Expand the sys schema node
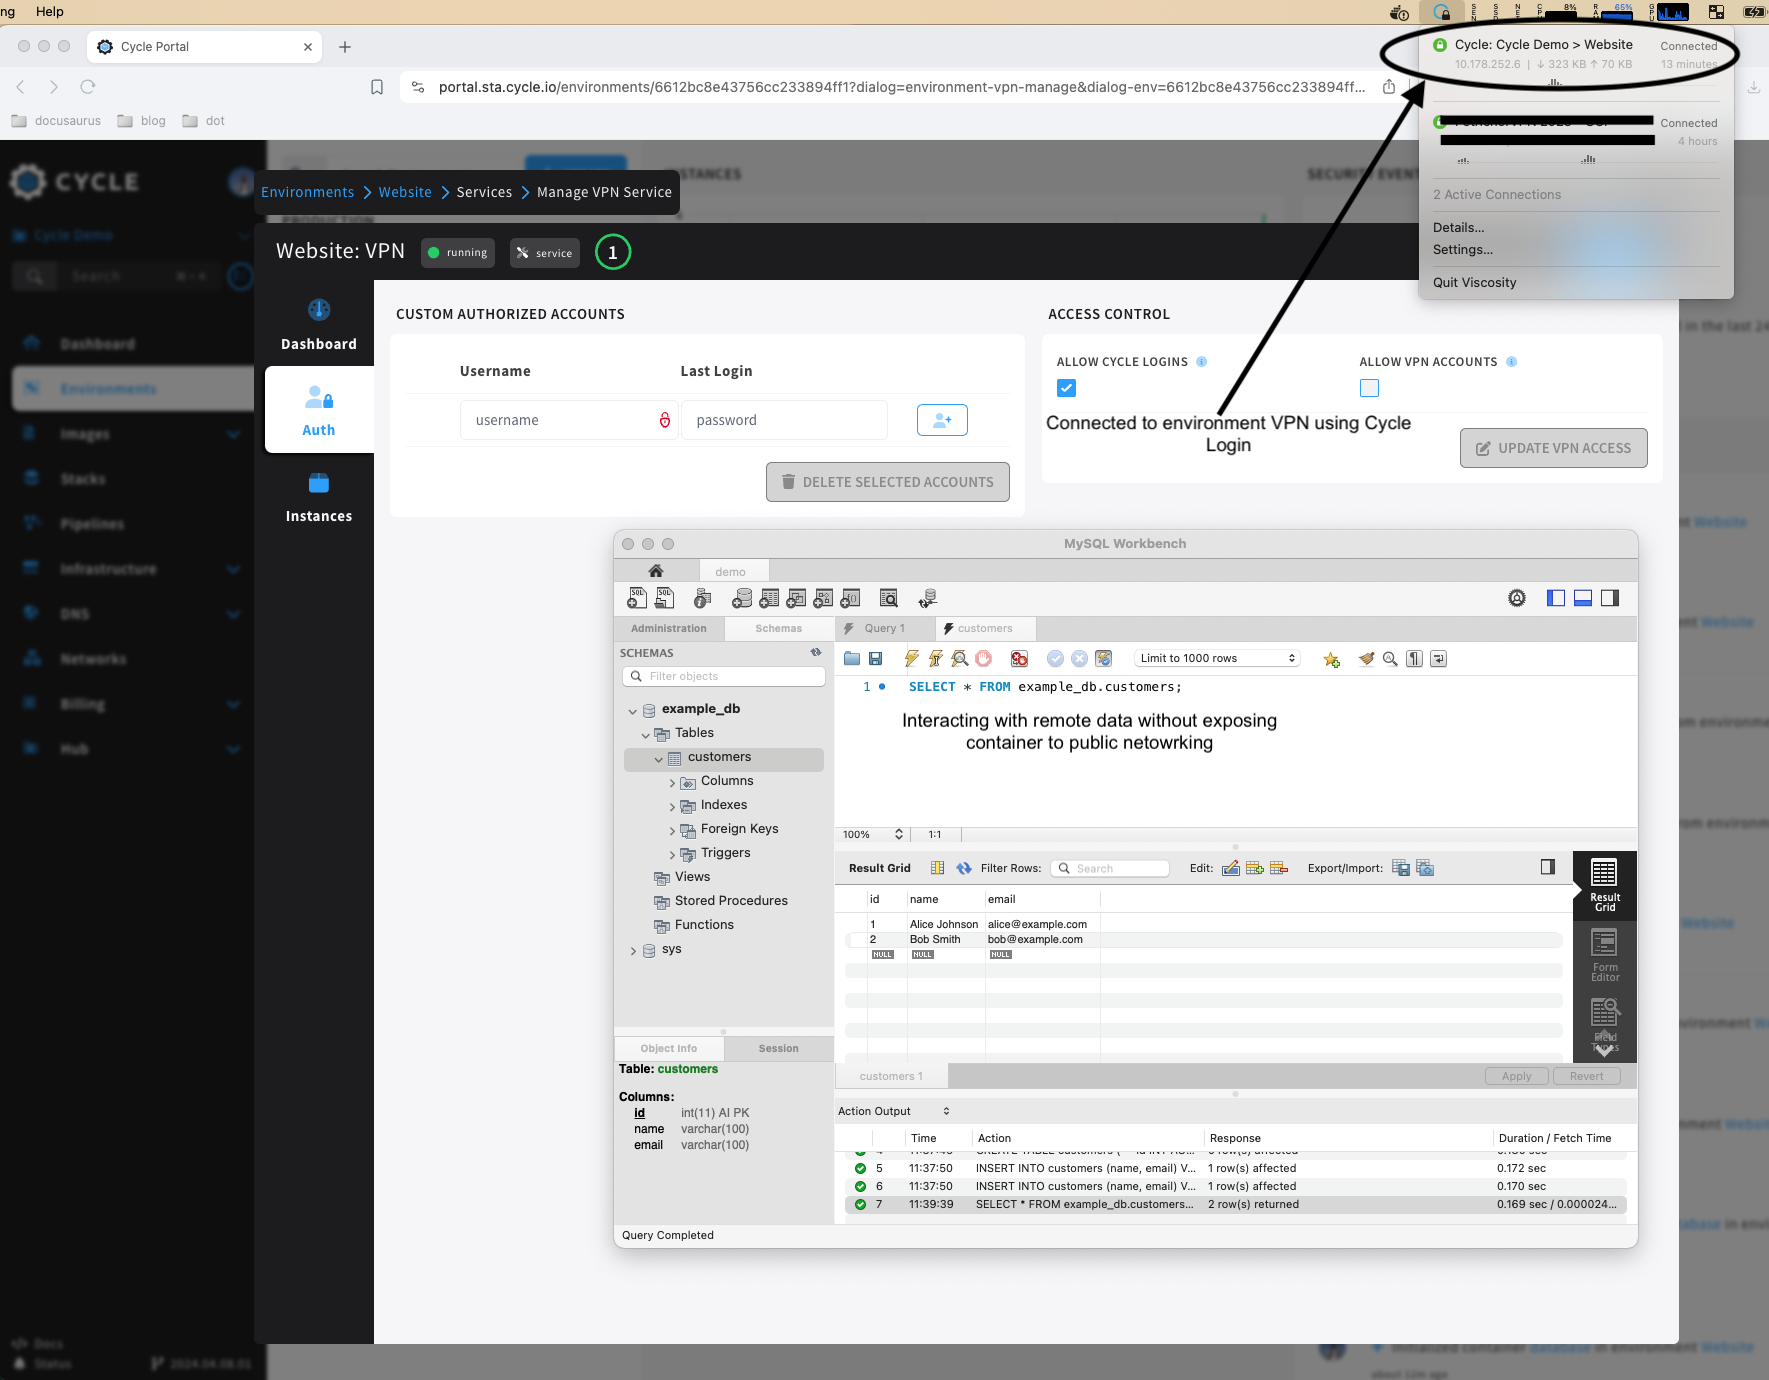 [x=633, y=951]
